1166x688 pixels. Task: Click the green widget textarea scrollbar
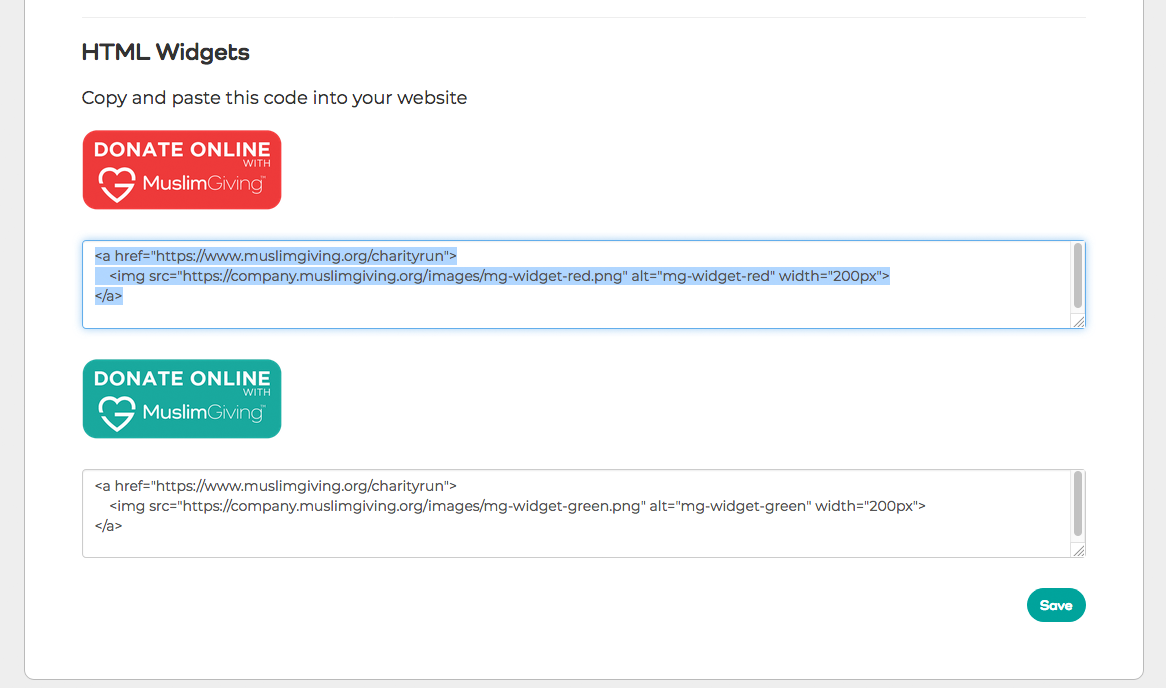tap(1078, 504)
